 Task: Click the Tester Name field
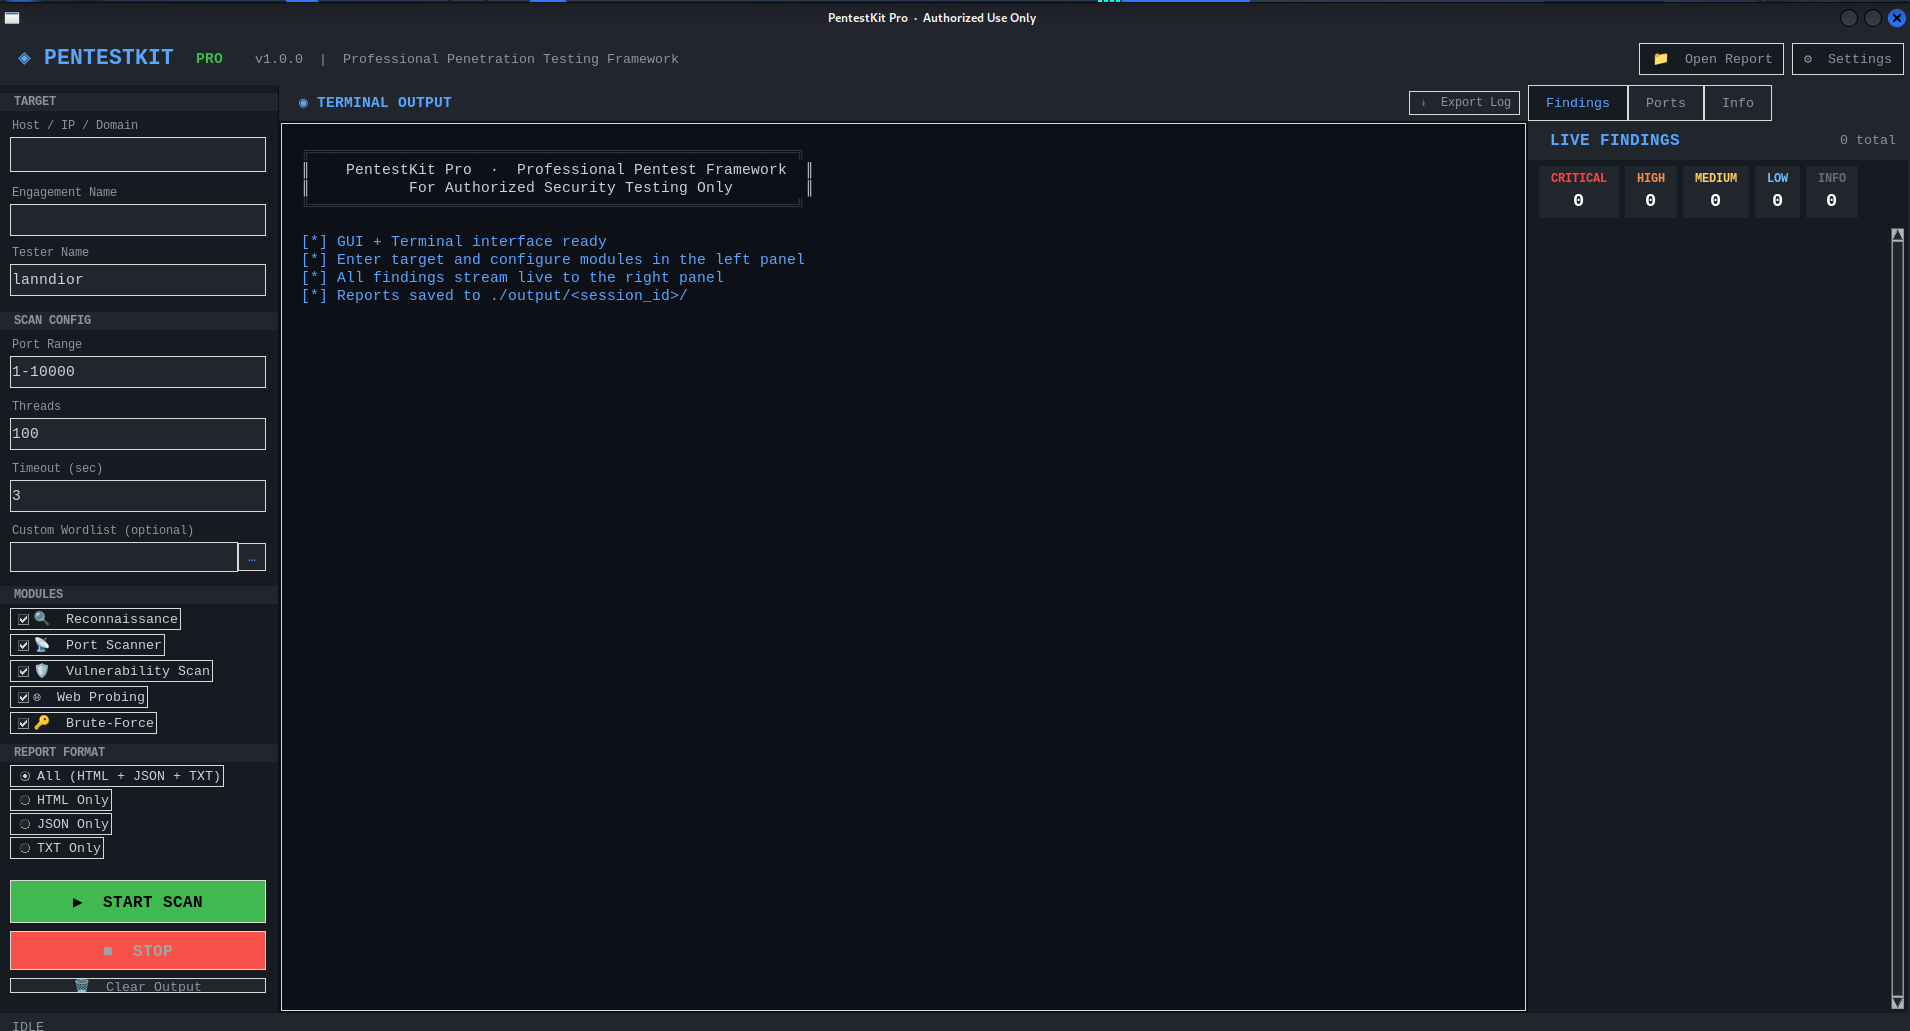coord(138,280)
